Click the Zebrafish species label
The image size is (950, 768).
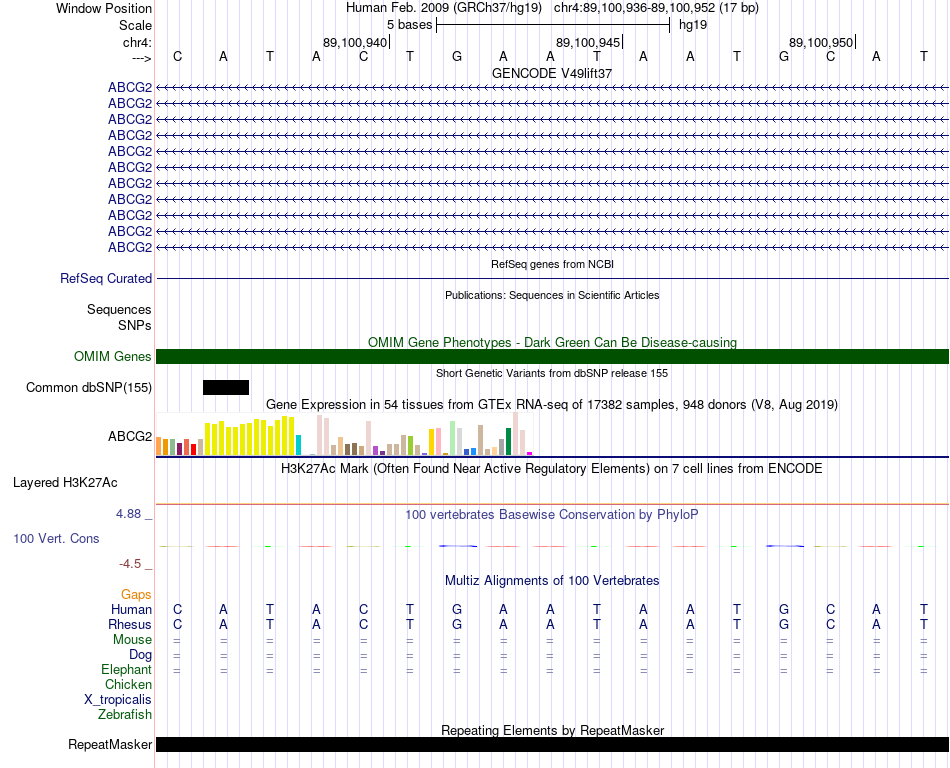(x=125, y=715)
